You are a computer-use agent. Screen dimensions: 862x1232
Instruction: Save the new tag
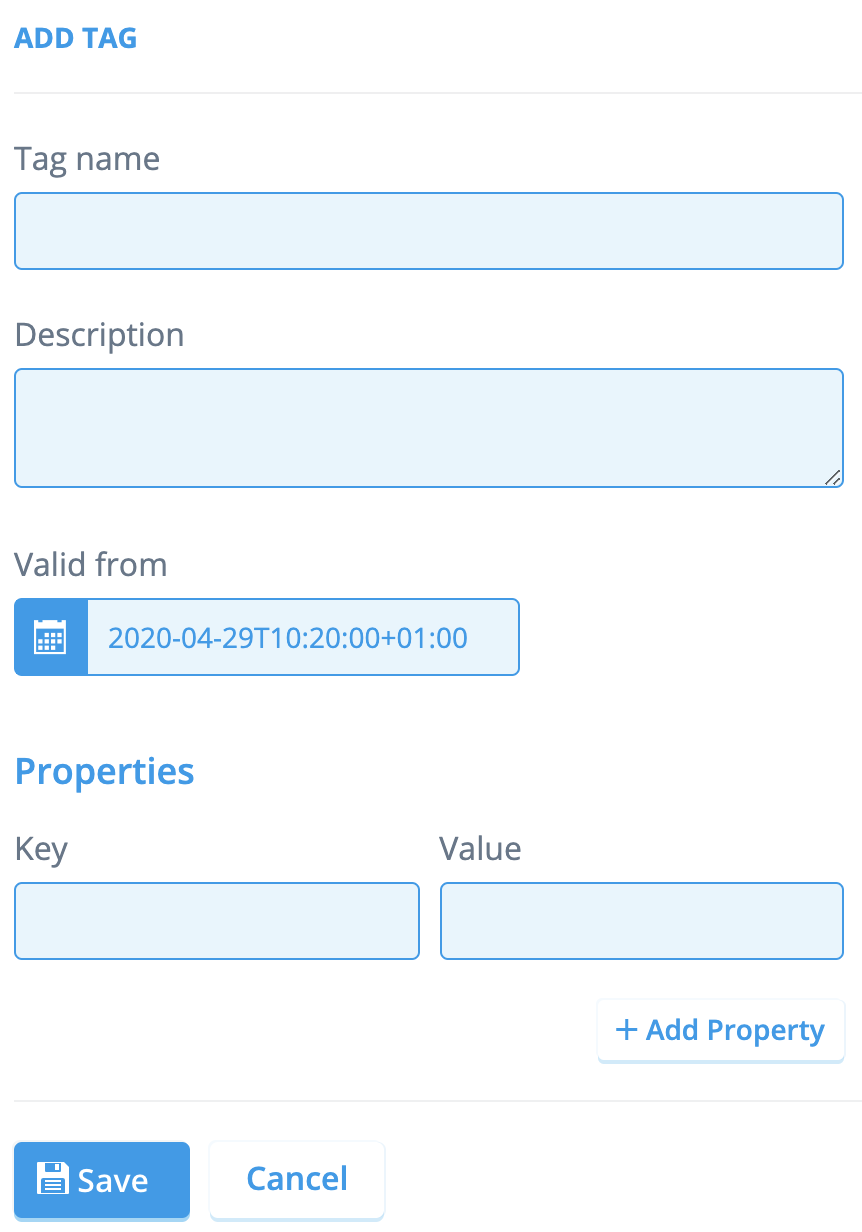click(102, 1180)
